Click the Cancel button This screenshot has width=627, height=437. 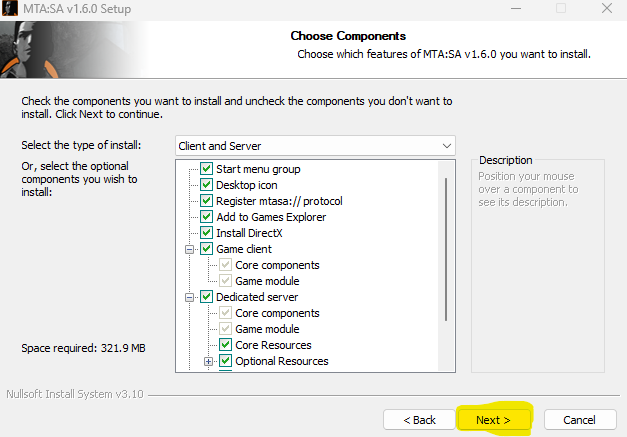(580, 420)
